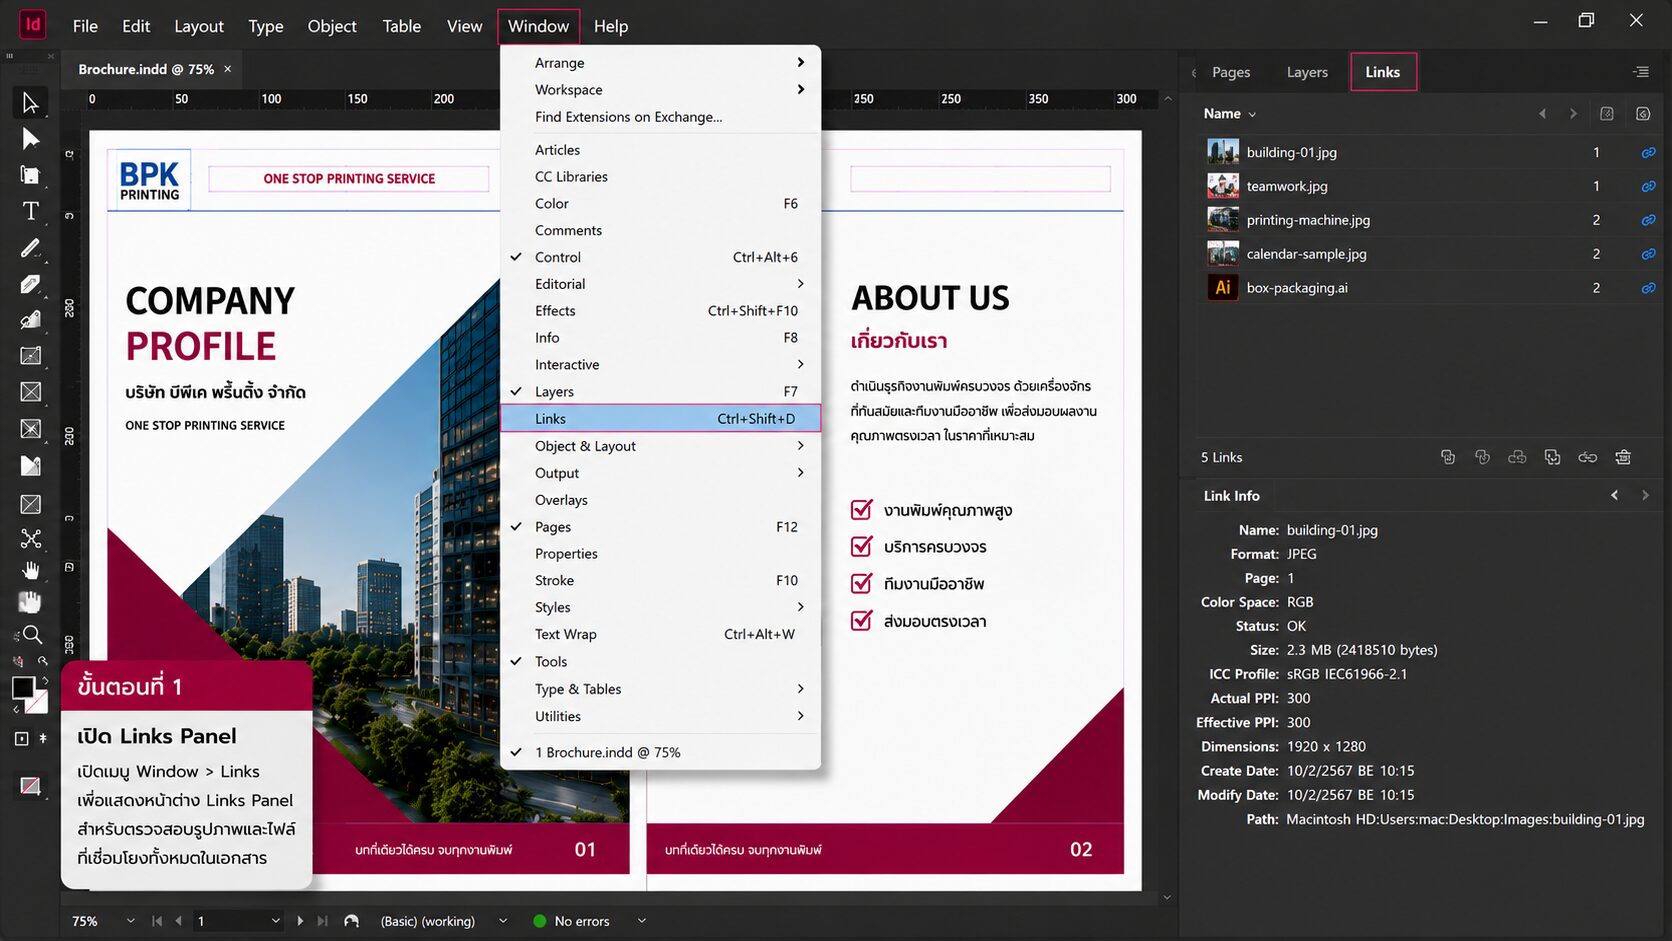Select the Type tool

pos(30,211)
